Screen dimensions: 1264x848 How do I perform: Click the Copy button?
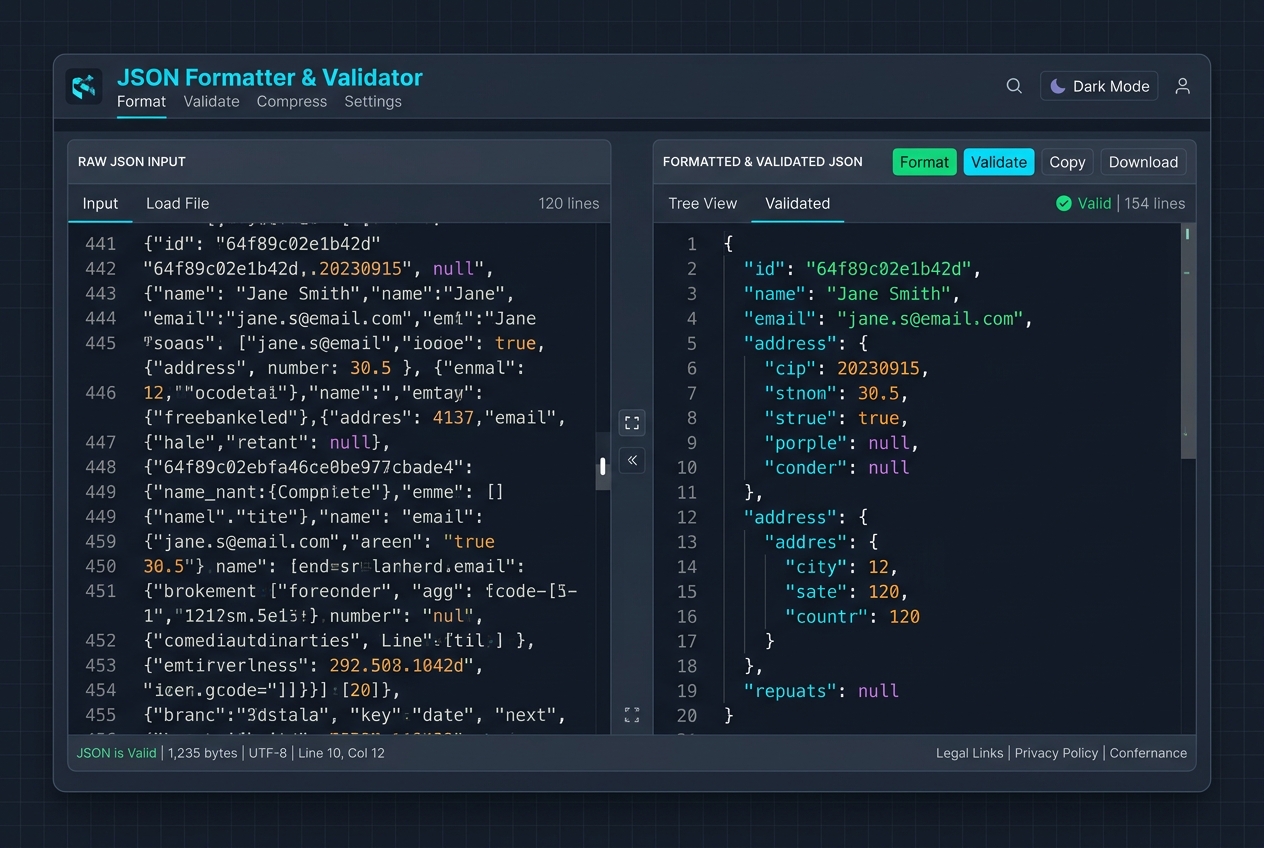(x=1067, y=162)
